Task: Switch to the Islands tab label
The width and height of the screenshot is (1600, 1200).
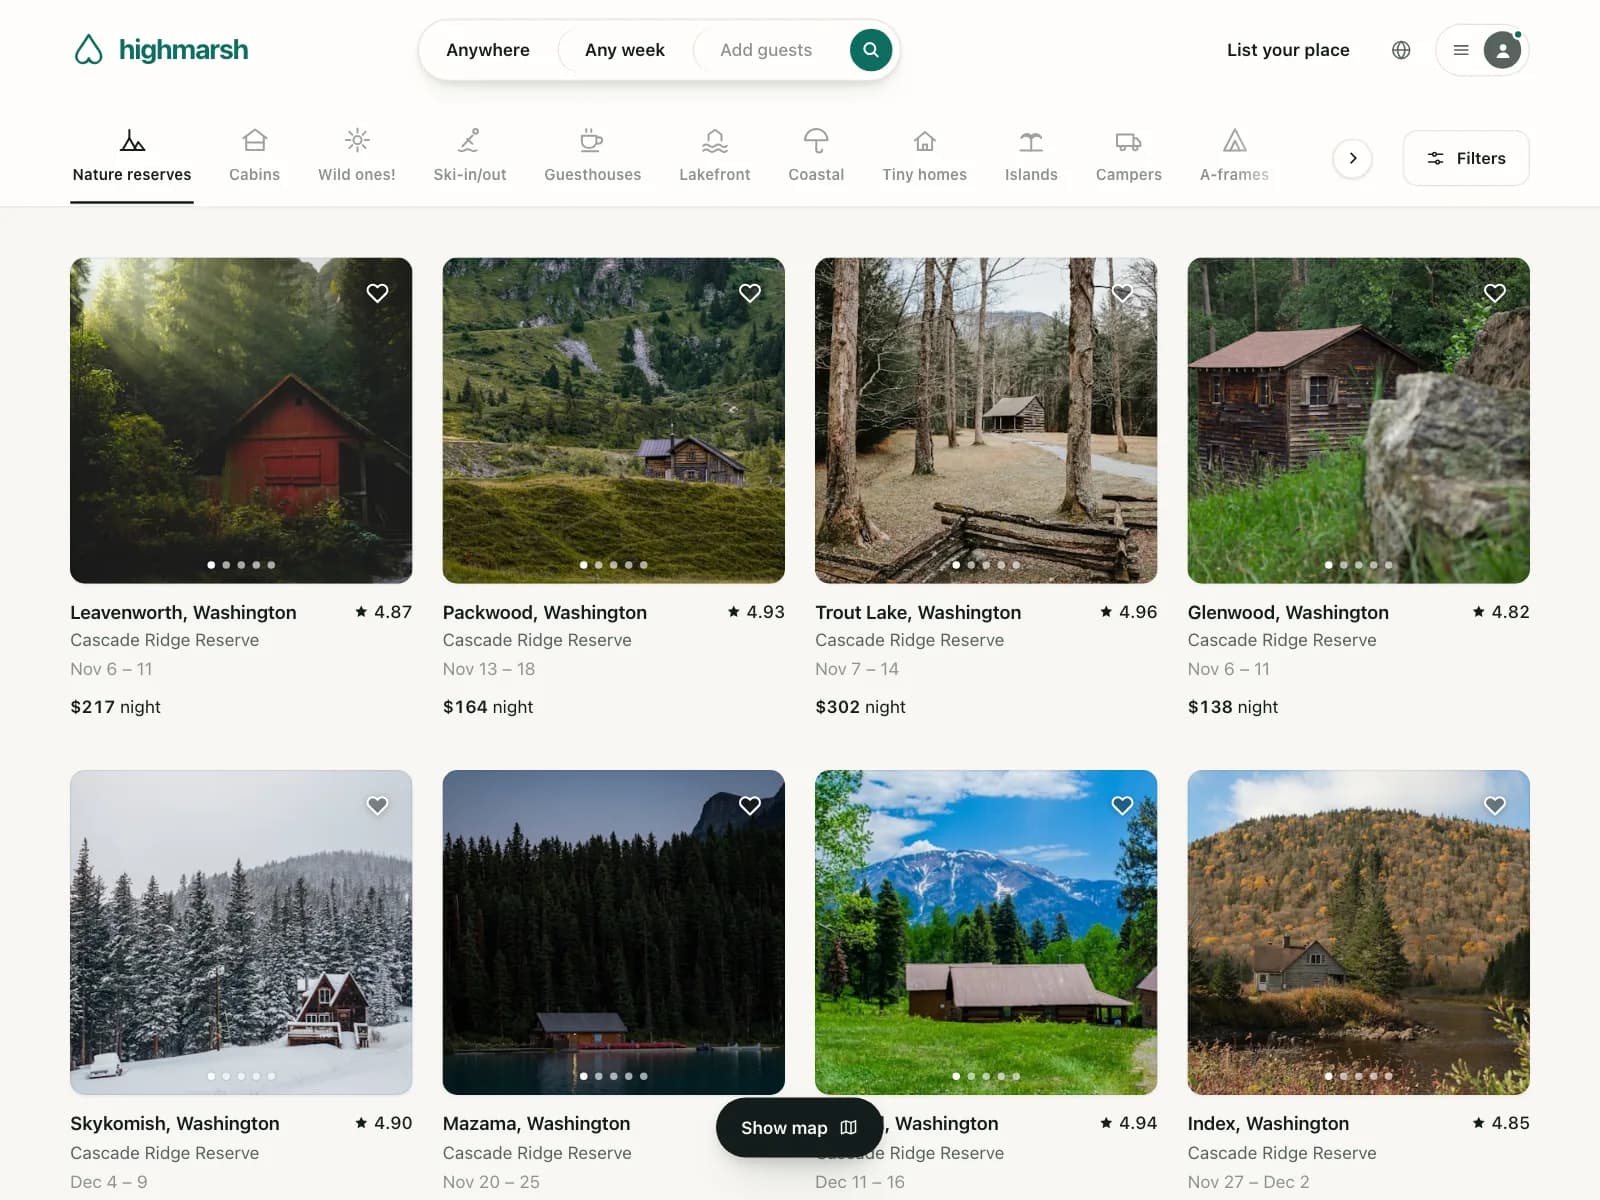Action: (1031, 175)
